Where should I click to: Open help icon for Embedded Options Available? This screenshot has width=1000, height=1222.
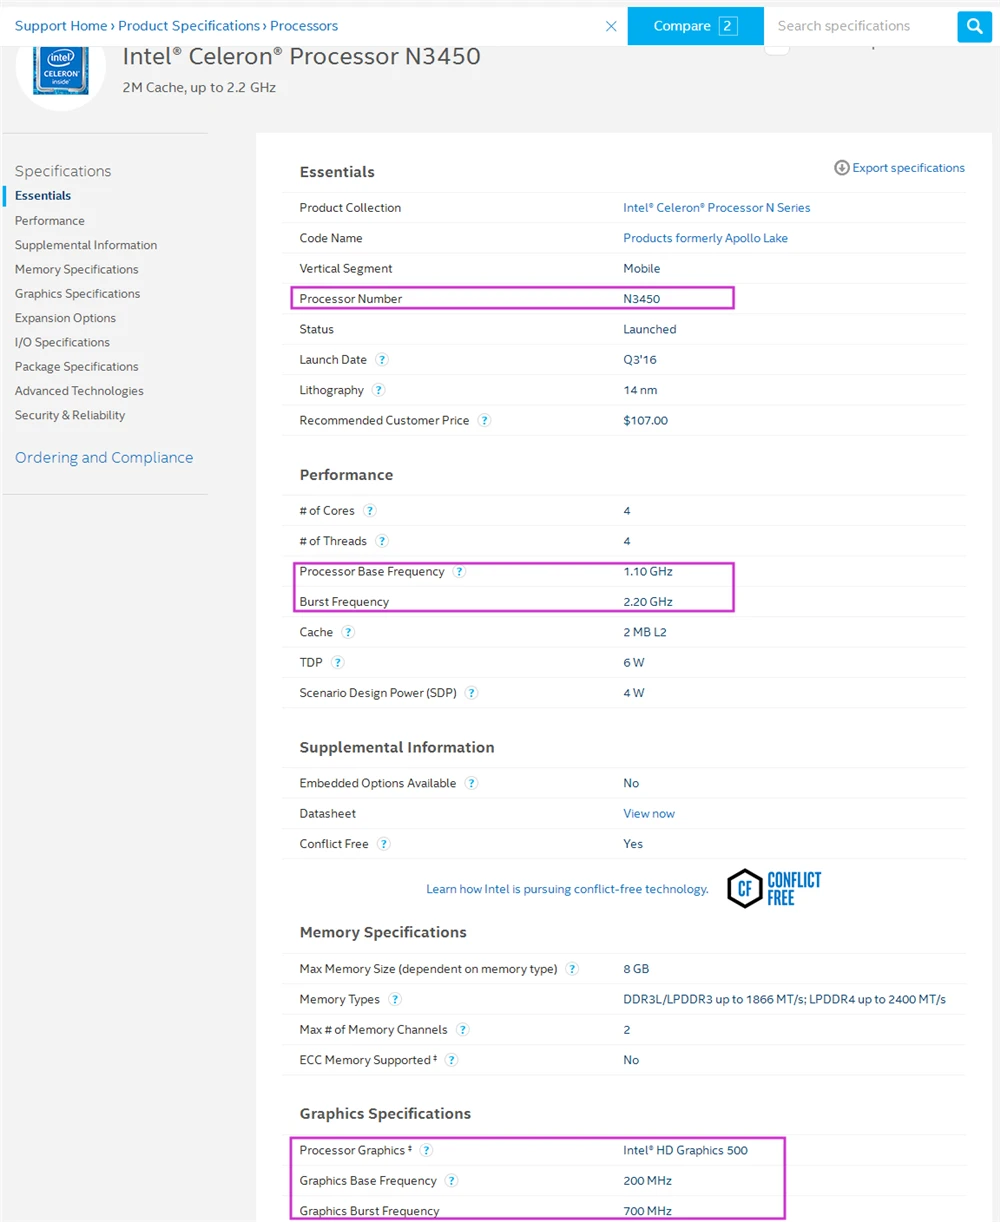pos(471,784)
